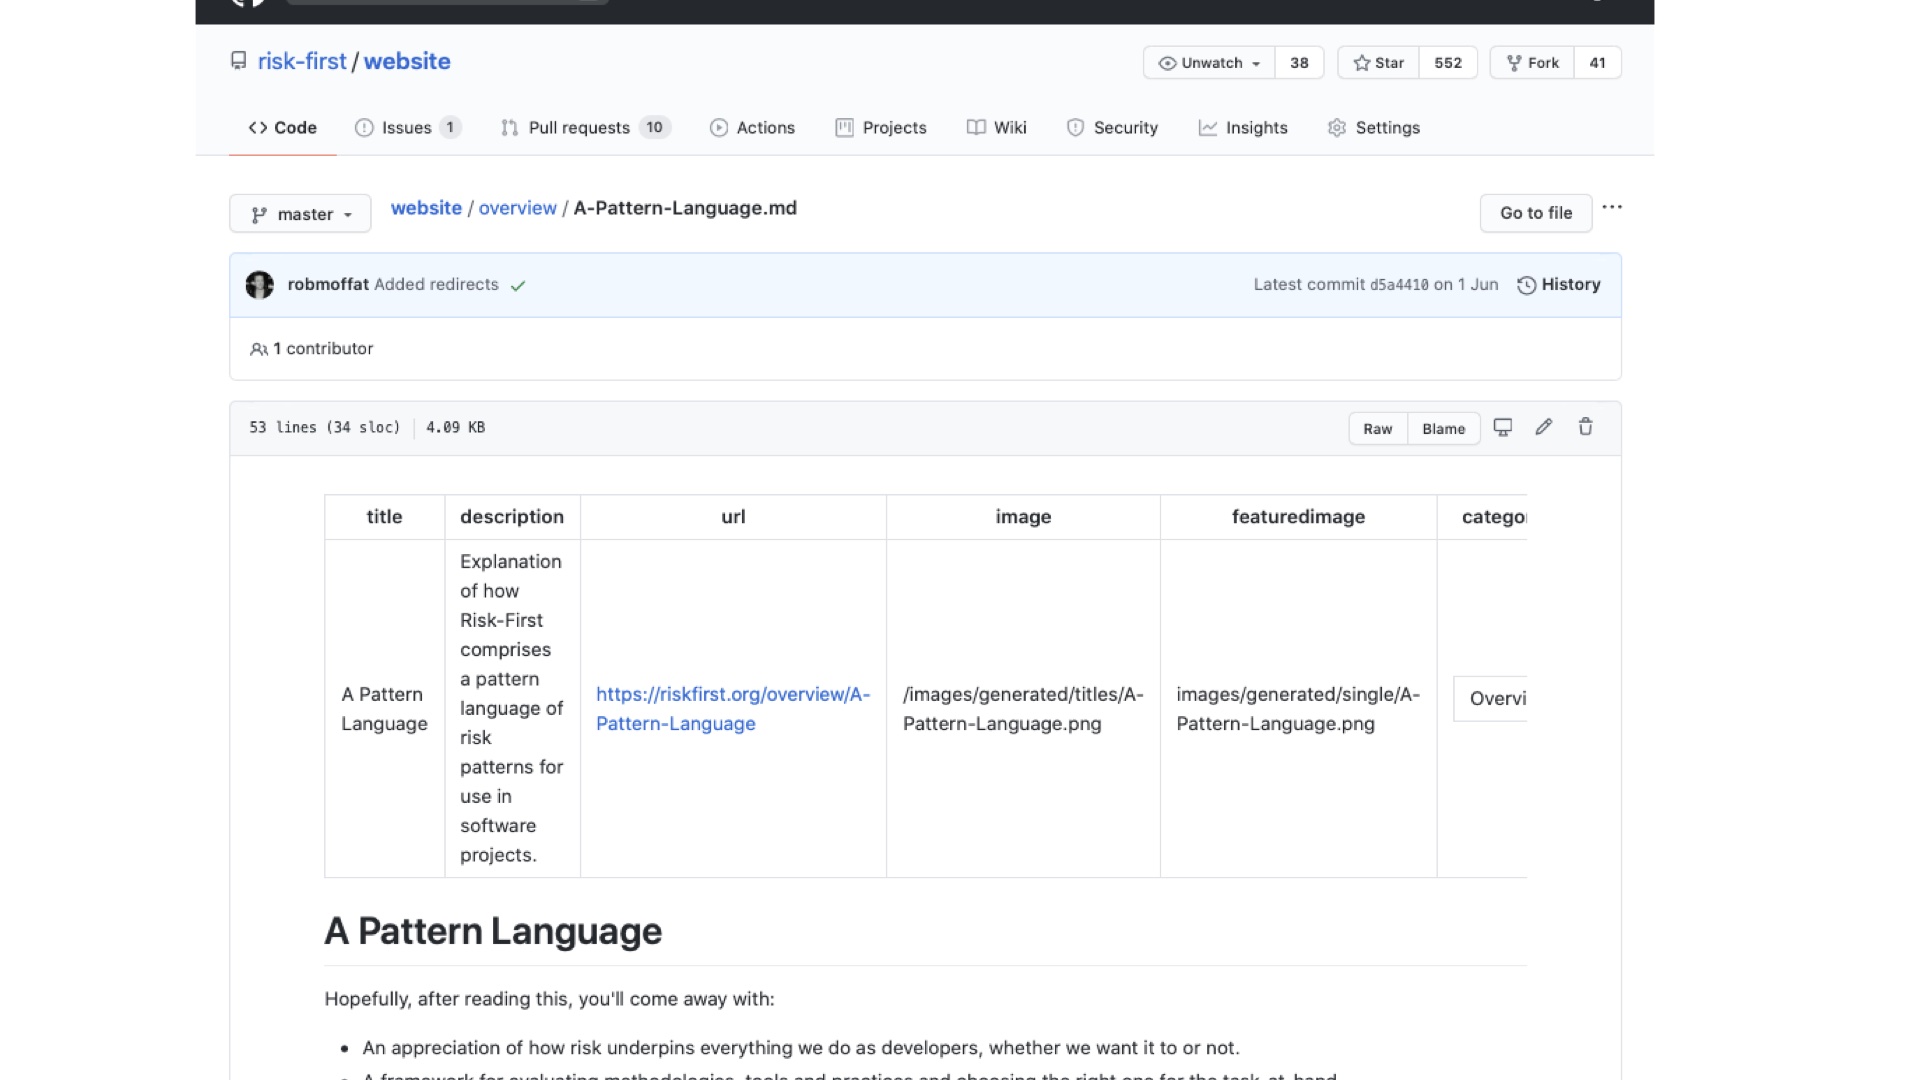
Task: Click website breadcrumb path link
Action: click(x=426, y=208)
